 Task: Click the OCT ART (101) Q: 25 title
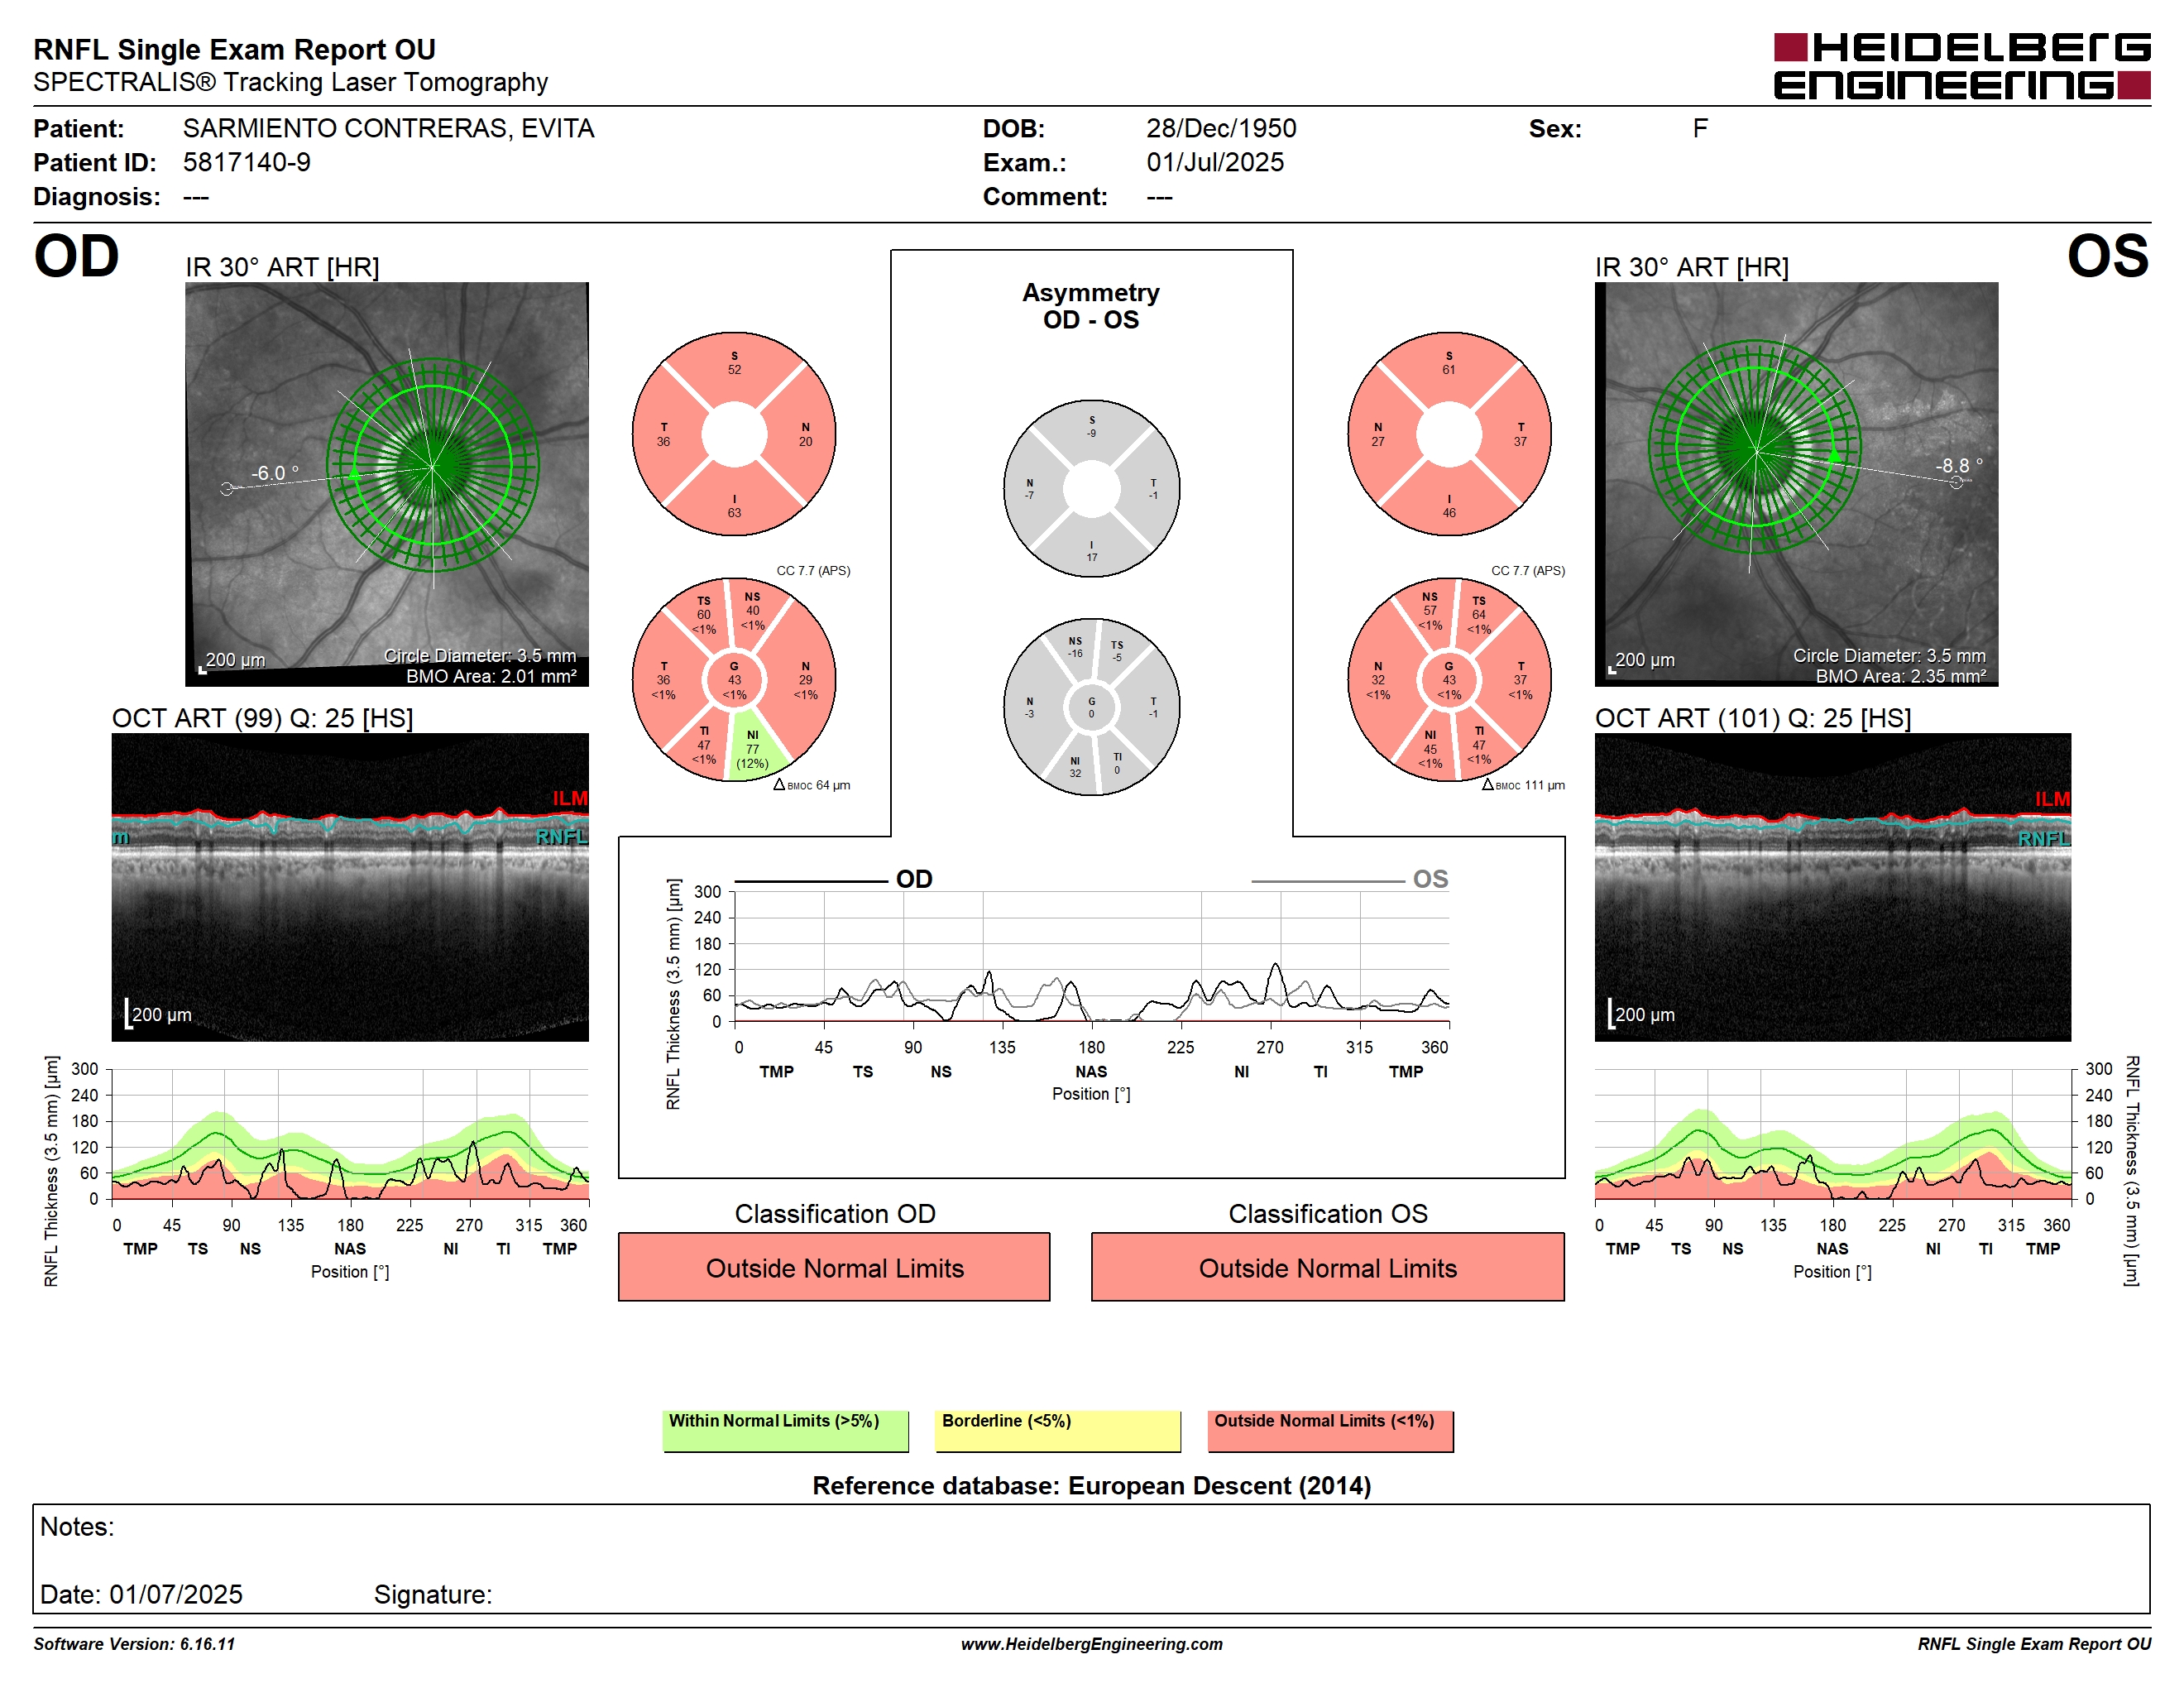pyautogui.click(x=1753, y=718)
